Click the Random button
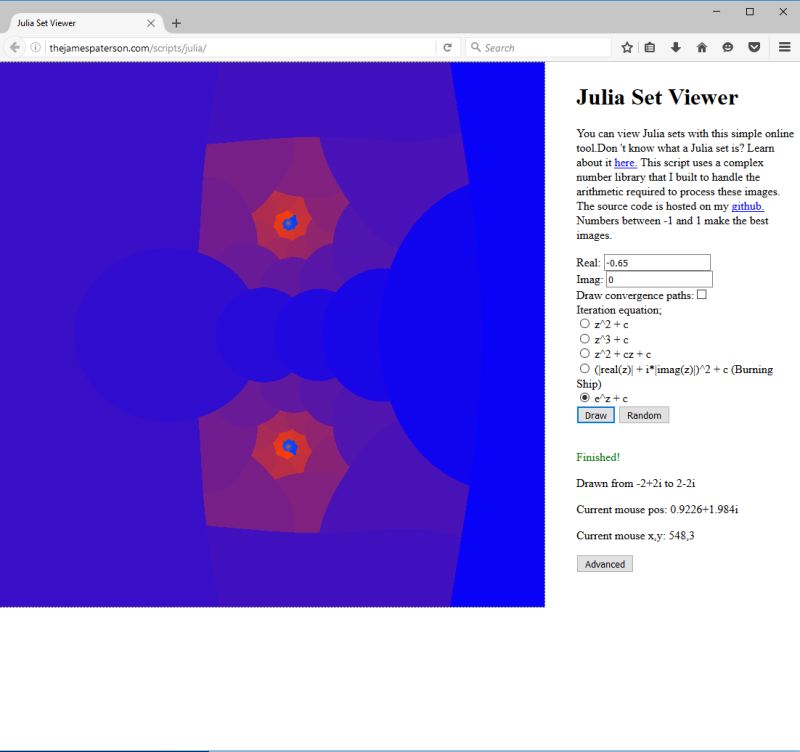This screenshot has width=800, height=752. point(644,415)
